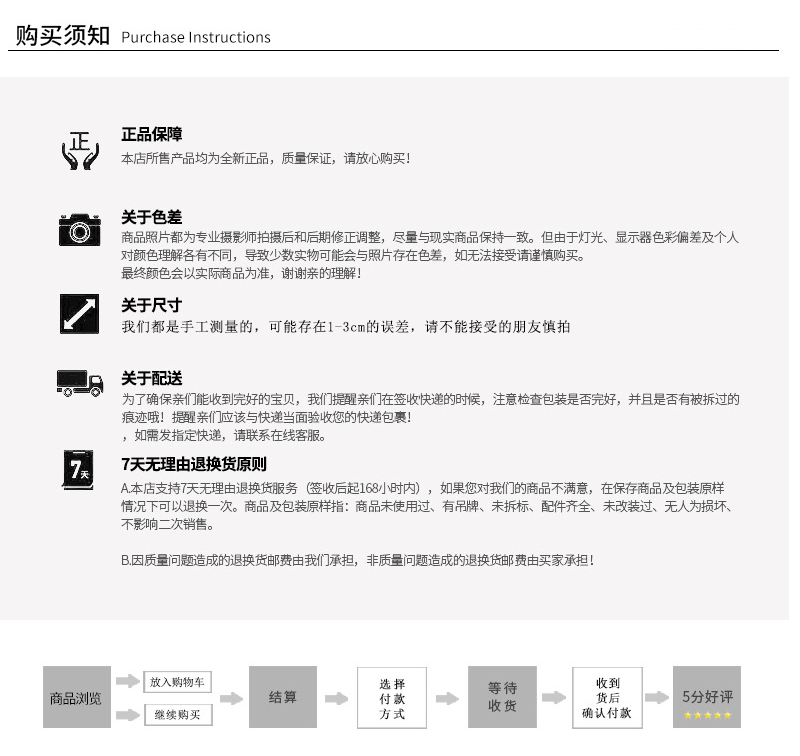Click the 购买须知 Purchase Instructions title
Image resolution: width=800 pixels, height=756 pixels.
(142, 36)
